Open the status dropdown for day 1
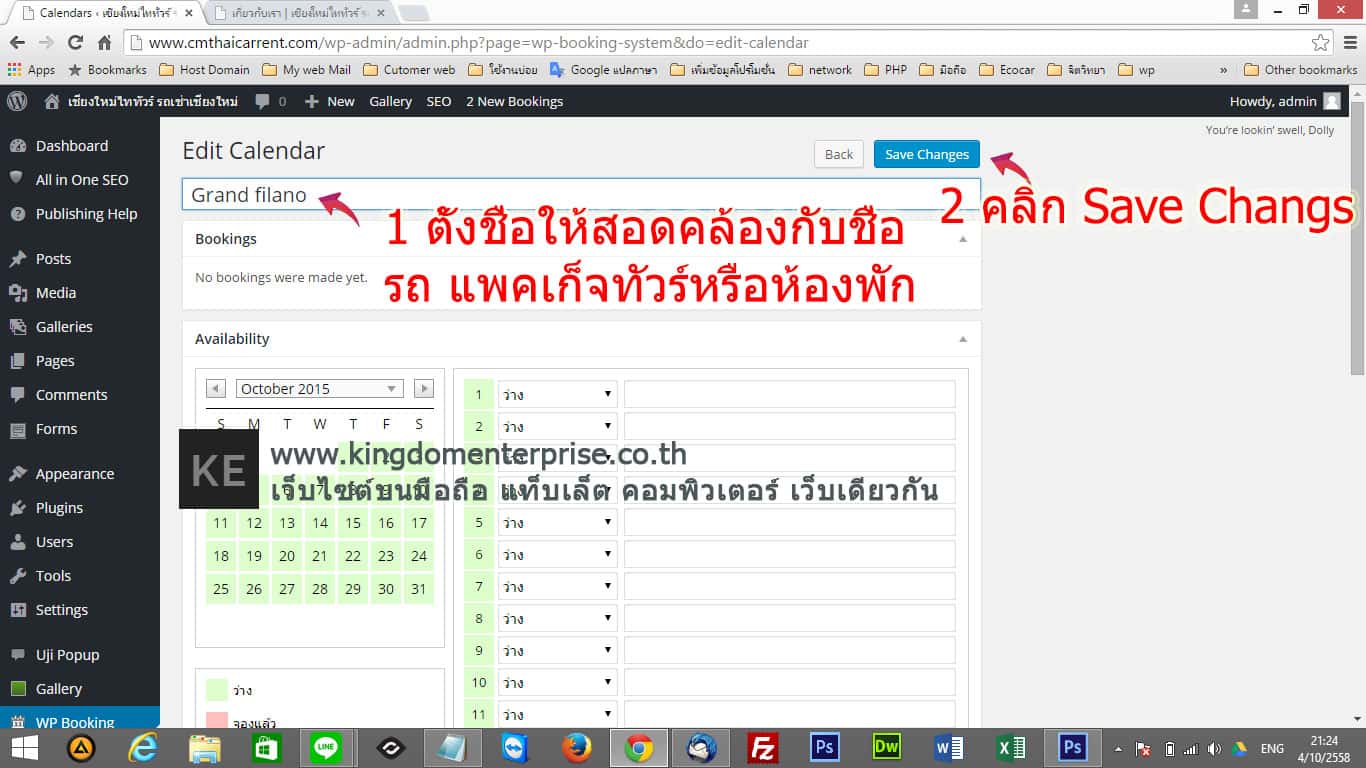 pos(557,394)
